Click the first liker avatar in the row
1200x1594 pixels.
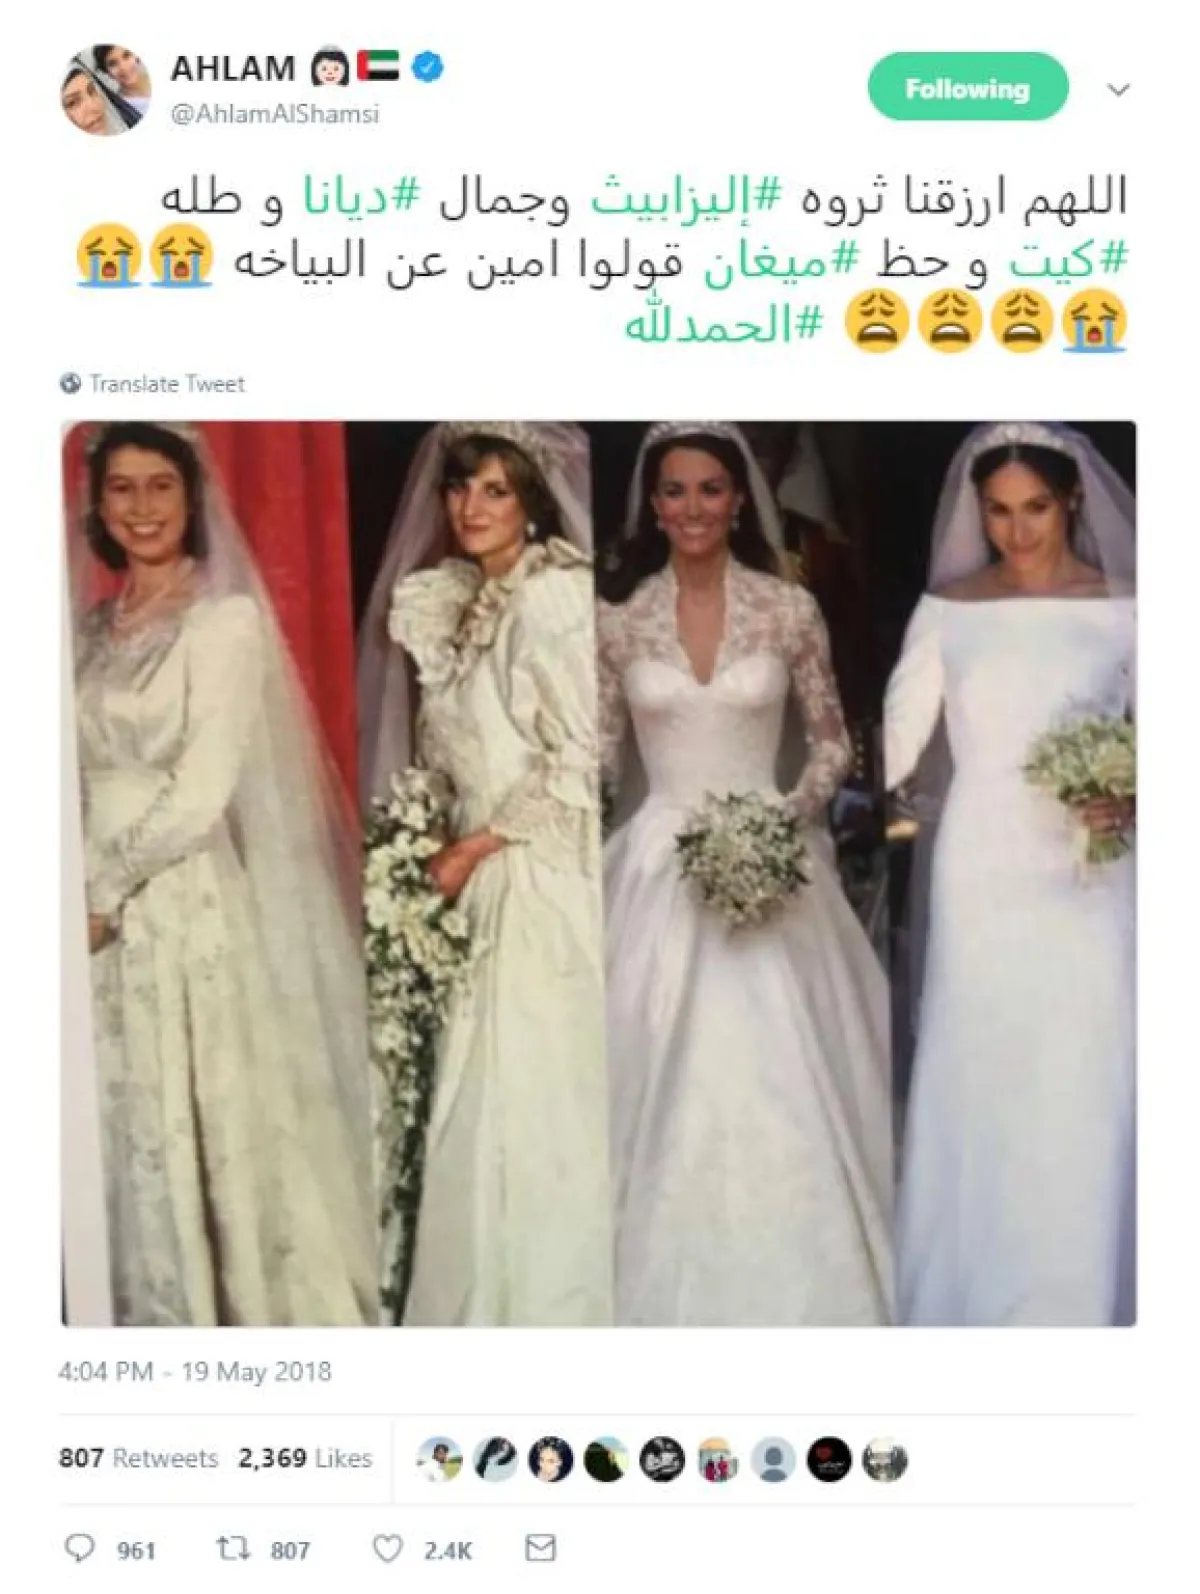pyautogui.click(x=439, y=1459)
